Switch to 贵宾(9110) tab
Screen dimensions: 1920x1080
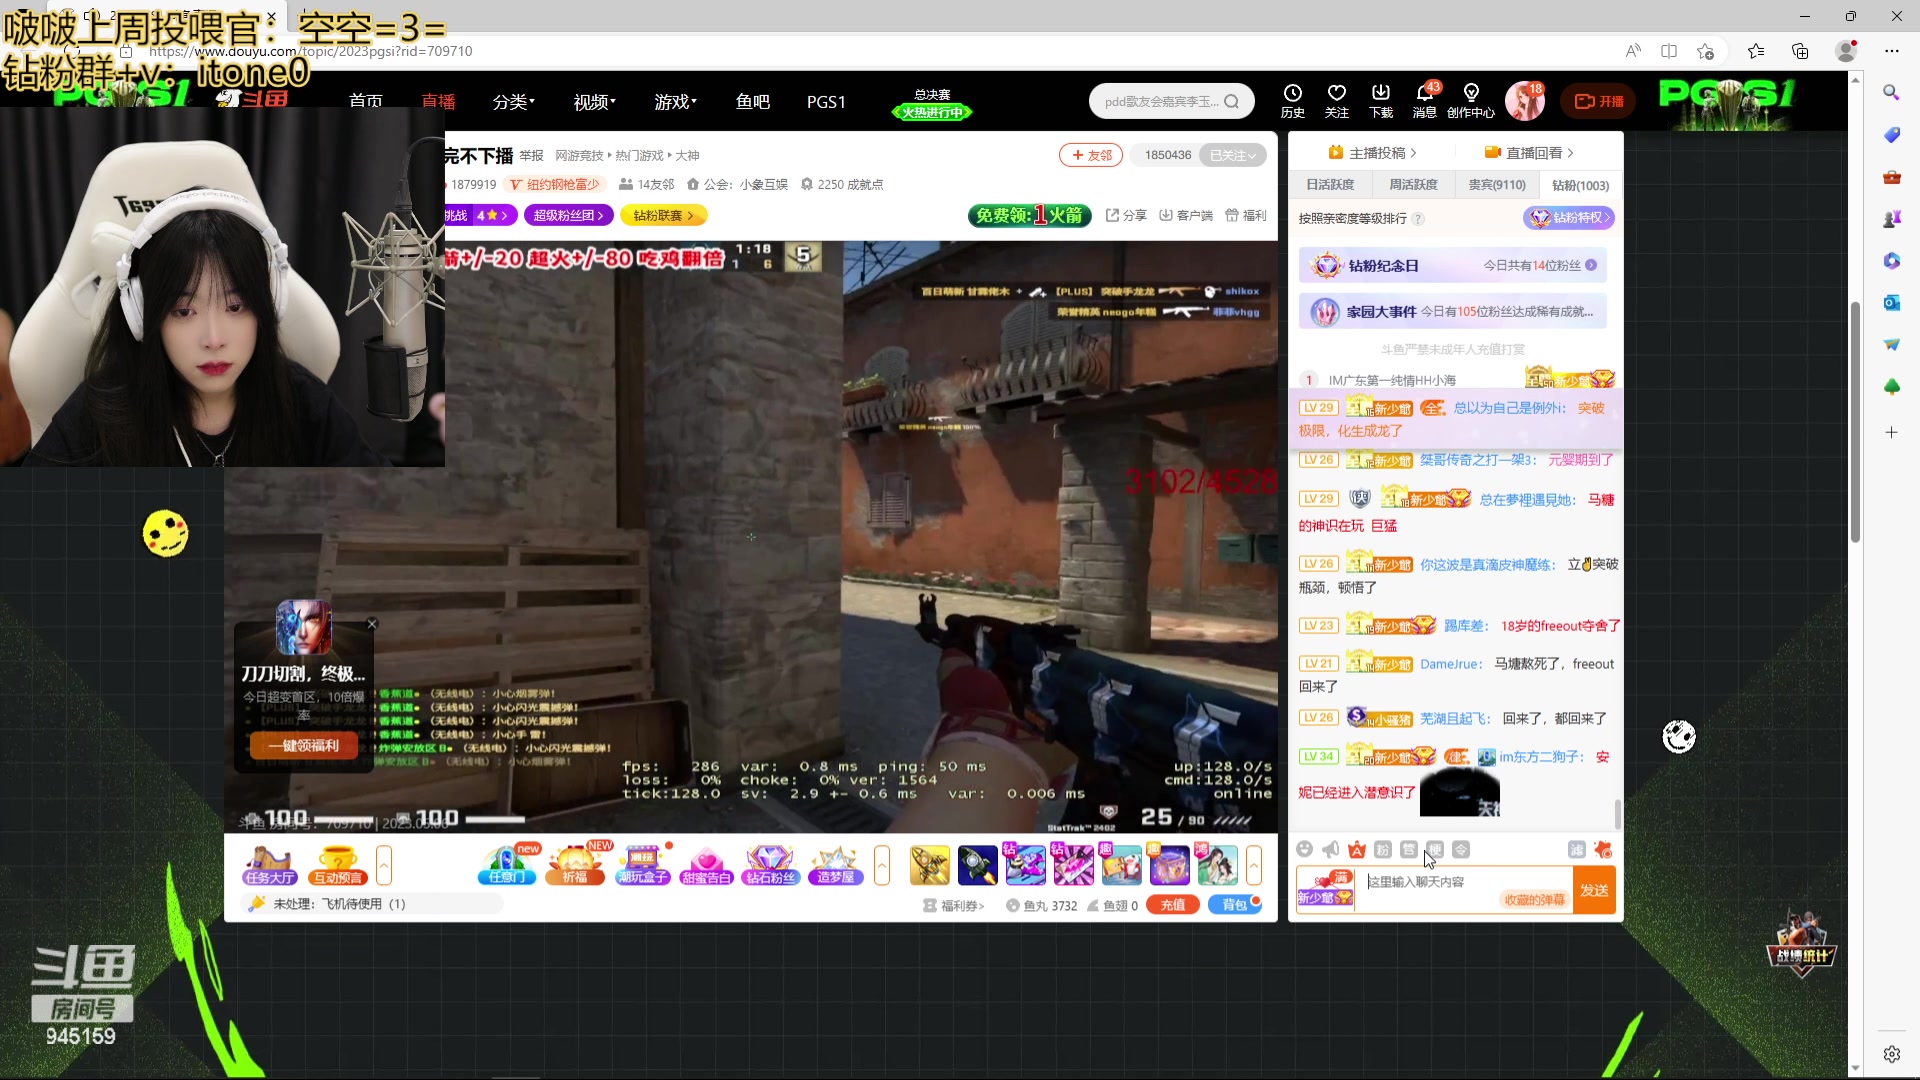(x=1496, y=185)
